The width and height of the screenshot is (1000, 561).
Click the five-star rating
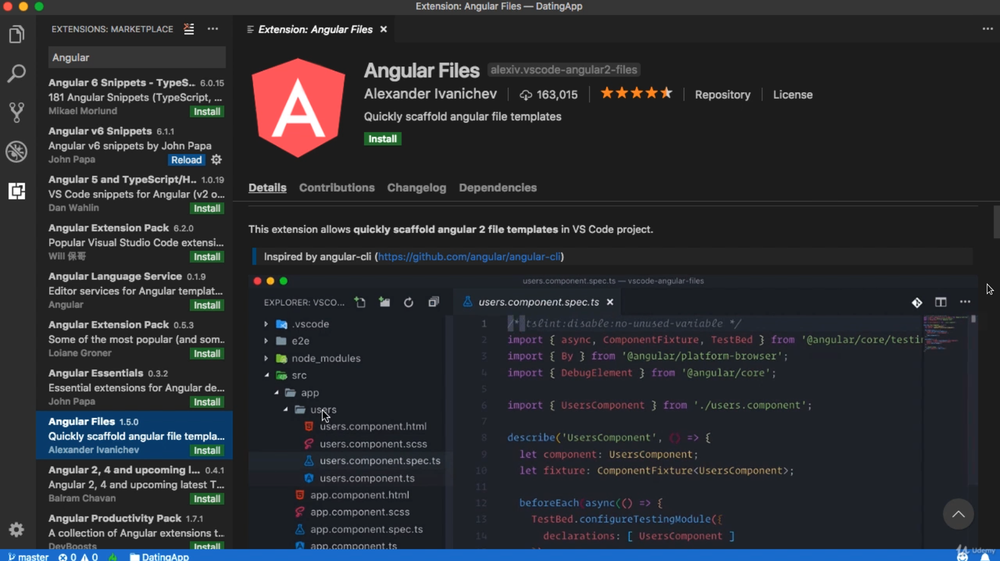tap(636, 94)
